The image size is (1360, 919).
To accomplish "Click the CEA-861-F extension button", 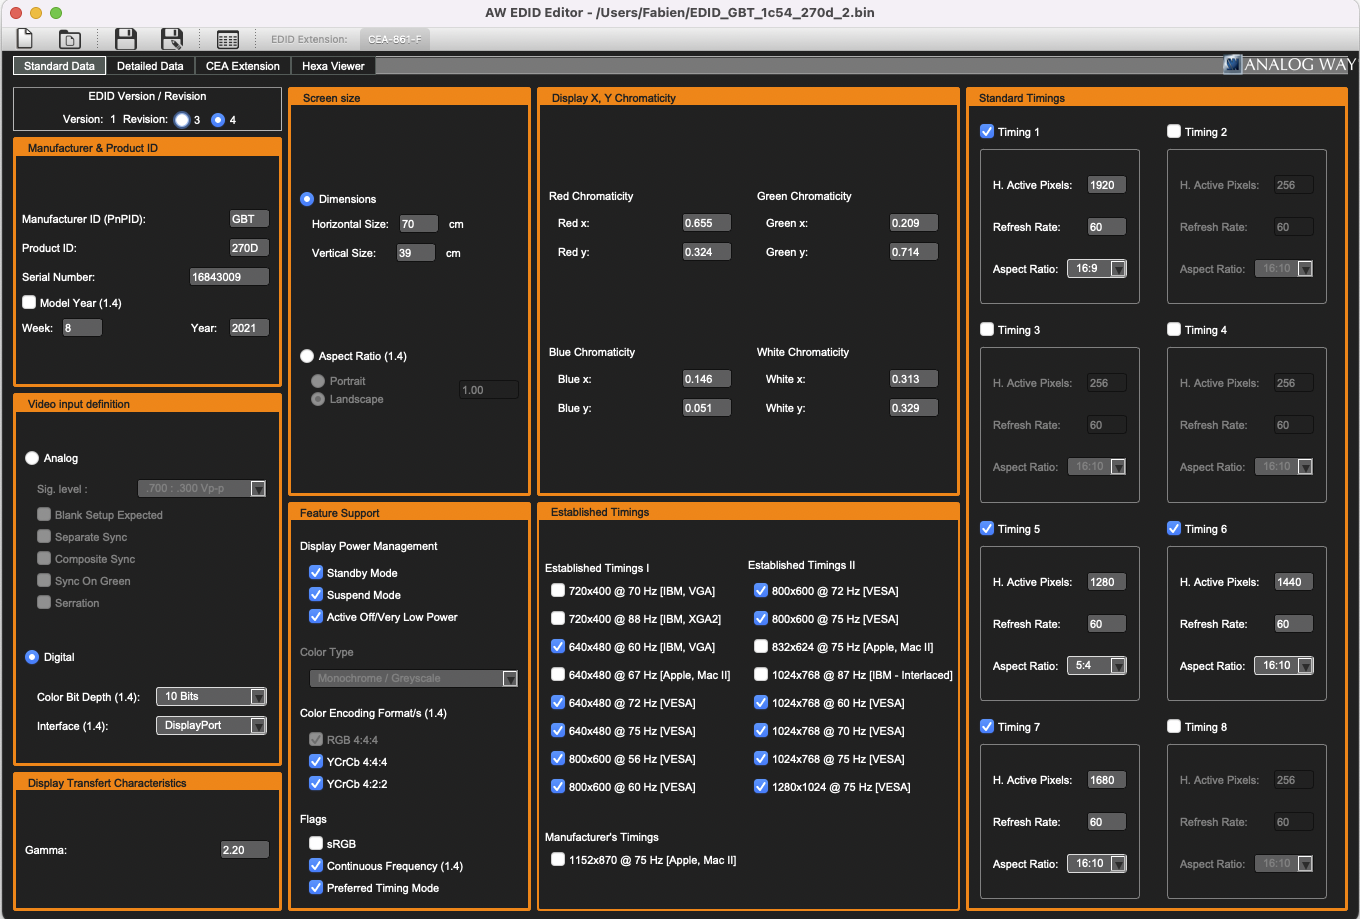I will pos(395,39).
